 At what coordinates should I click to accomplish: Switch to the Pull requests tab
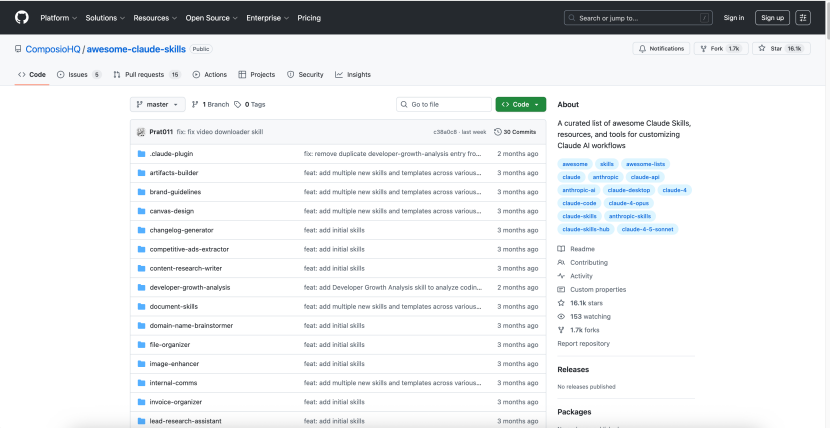[146, 74]
